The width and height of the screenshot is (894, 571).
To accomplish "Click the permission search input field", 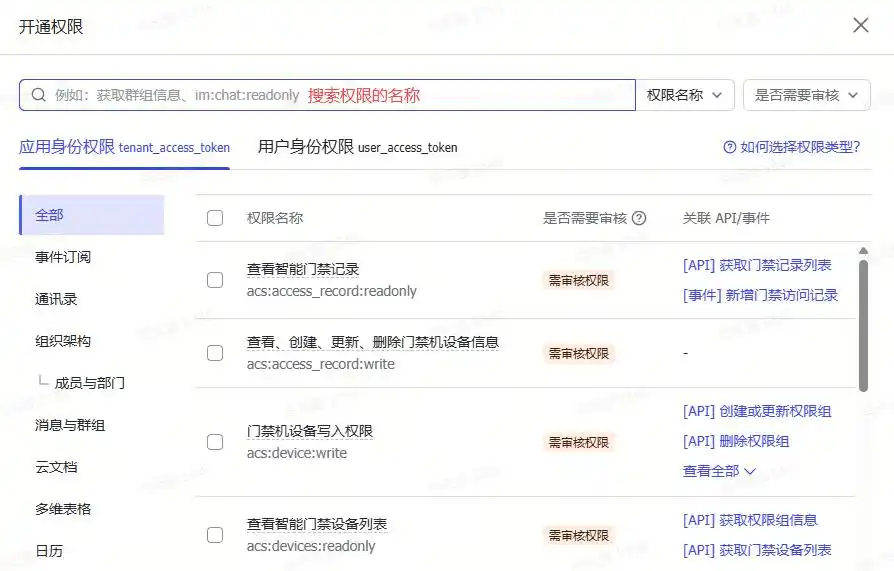I will [x=340, y=95].
